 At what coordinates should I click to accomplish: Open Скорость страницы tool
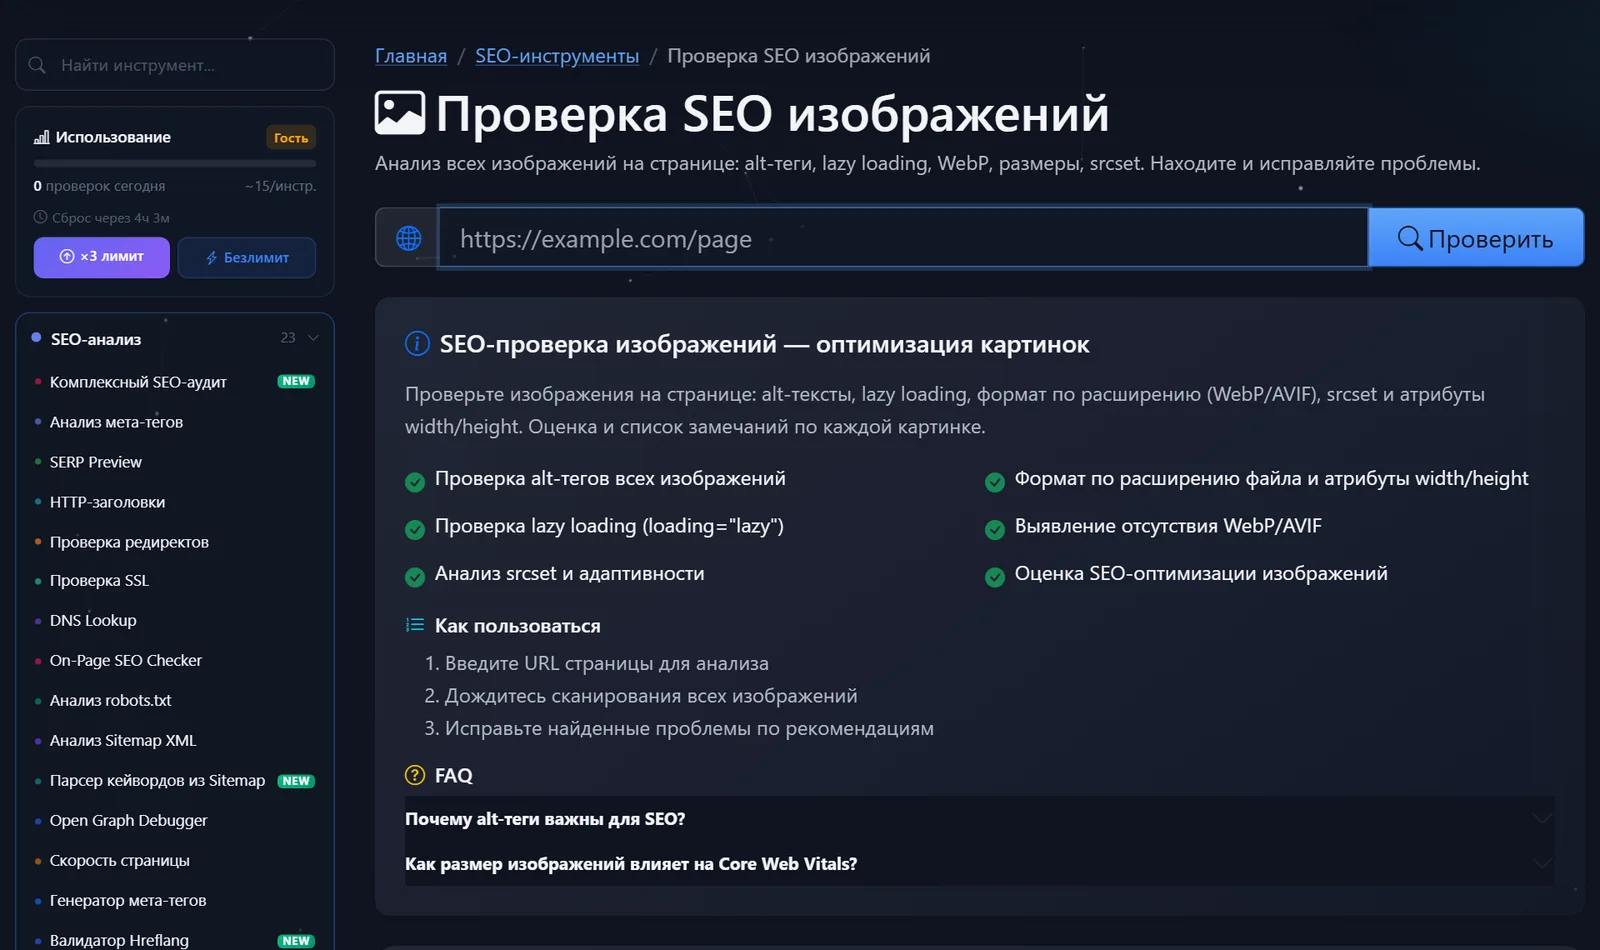click(119, 860)
